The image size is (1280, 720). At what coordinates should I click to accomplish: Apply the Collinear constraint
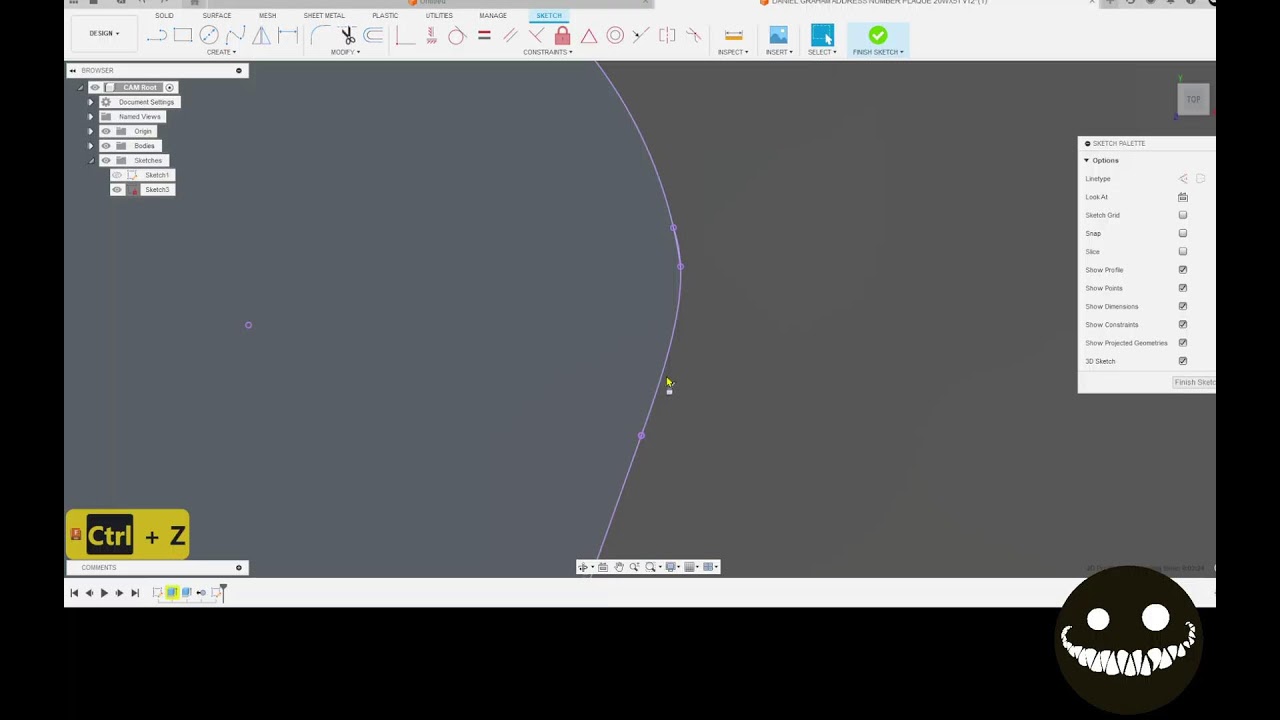641,36
